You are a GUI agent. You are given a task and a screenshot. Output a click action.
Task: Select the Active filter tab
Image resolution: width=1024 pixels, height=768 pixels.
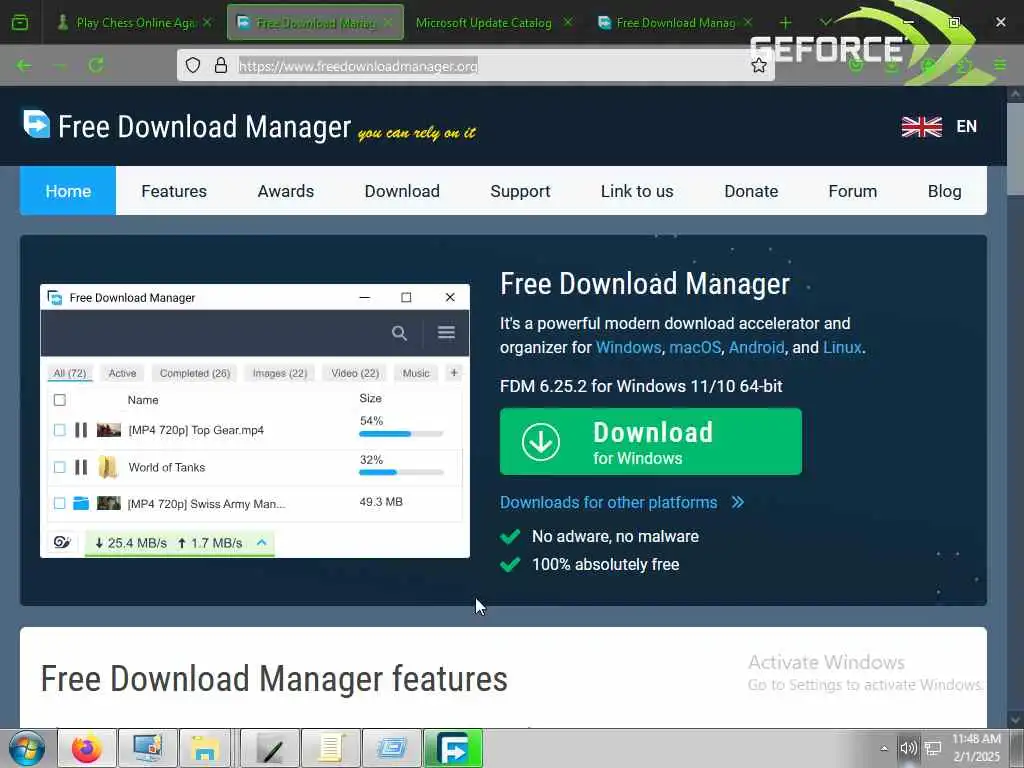click(x=122, y=373)
